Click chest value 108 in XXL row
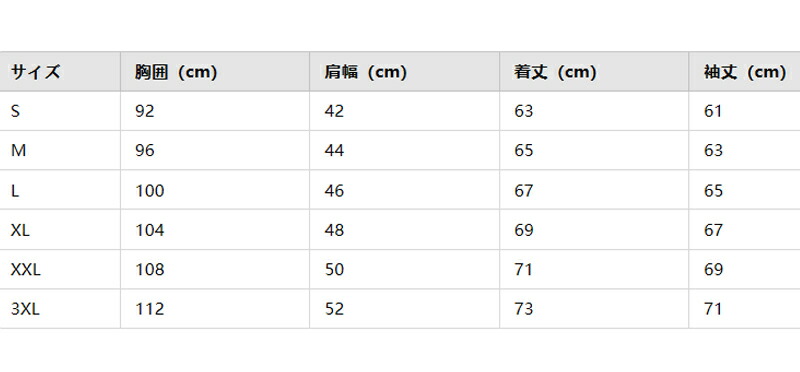Viewport: 800px width, 372px height. point(150,269)
